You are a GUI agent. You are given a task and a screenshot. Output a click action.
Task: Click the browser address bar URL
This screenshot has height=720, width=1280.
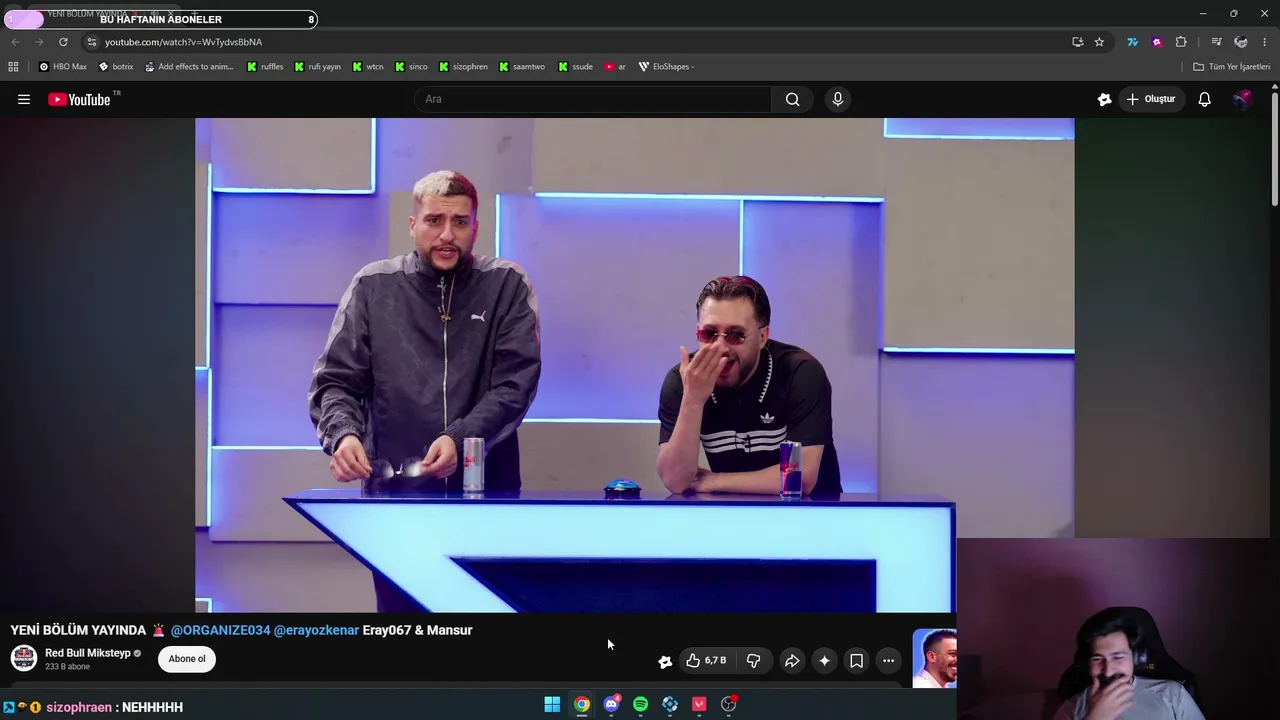pyautogui.click(x=183, y=42)
